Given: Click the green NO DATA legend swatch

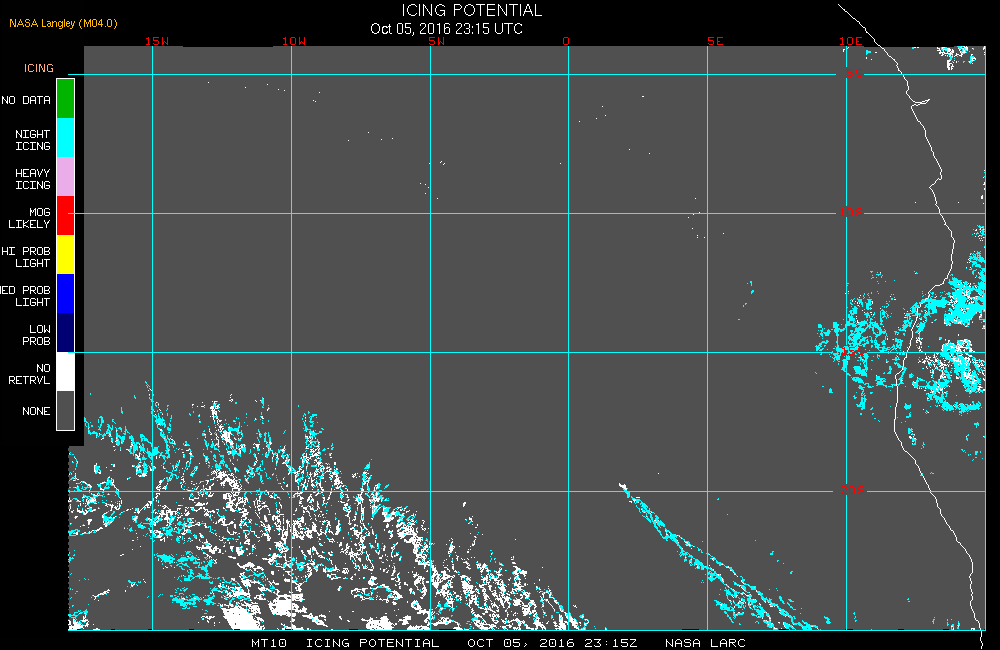Looking at the screenshot, I should 66,99.
